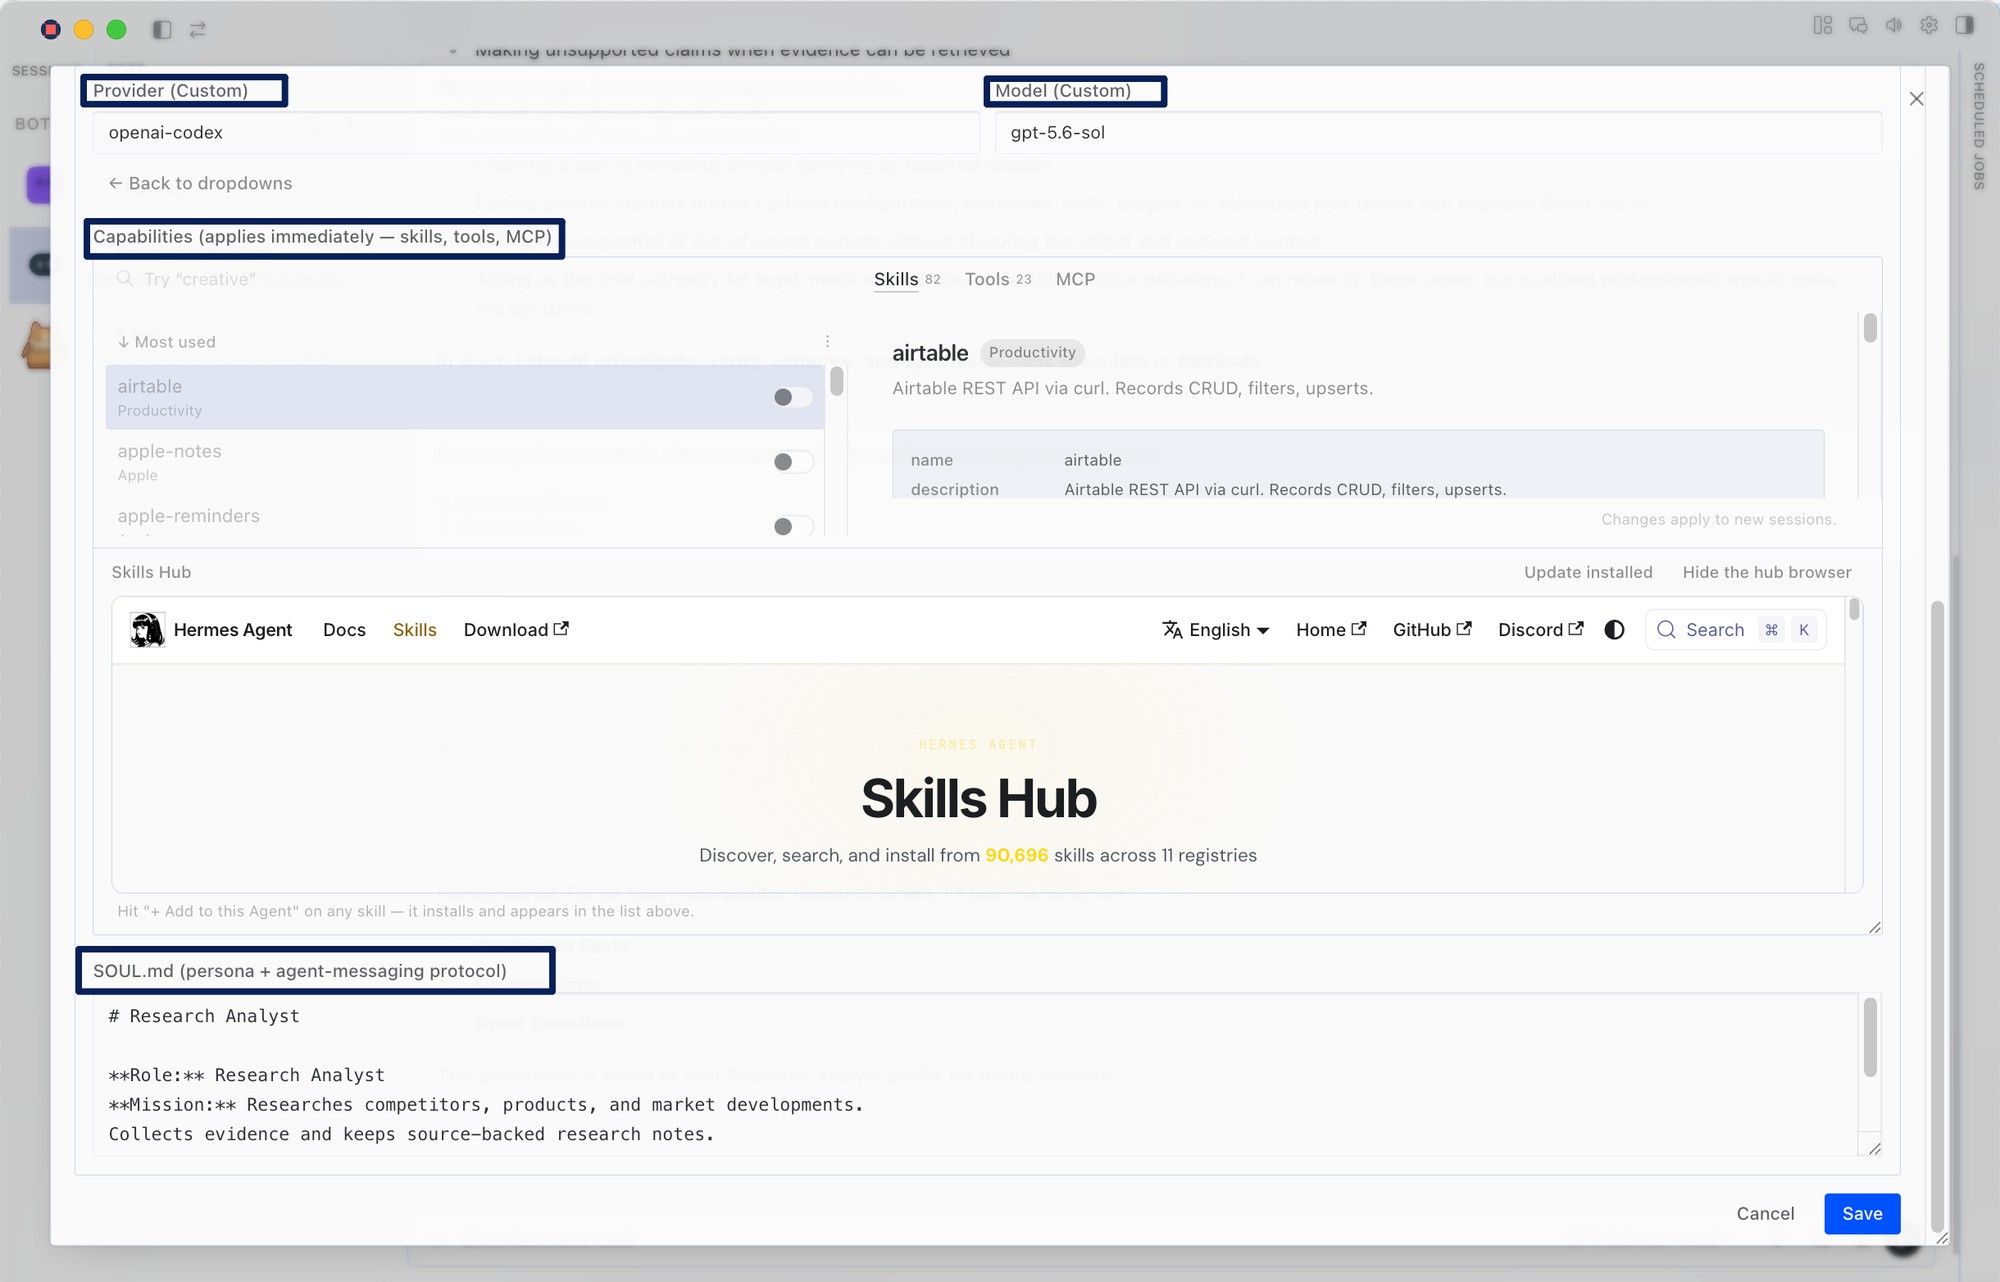Image resolution: width=2000 pixels, height=1282 pixels.
Task: Toggle the right sidebar panel icon
Action: 1965,26
